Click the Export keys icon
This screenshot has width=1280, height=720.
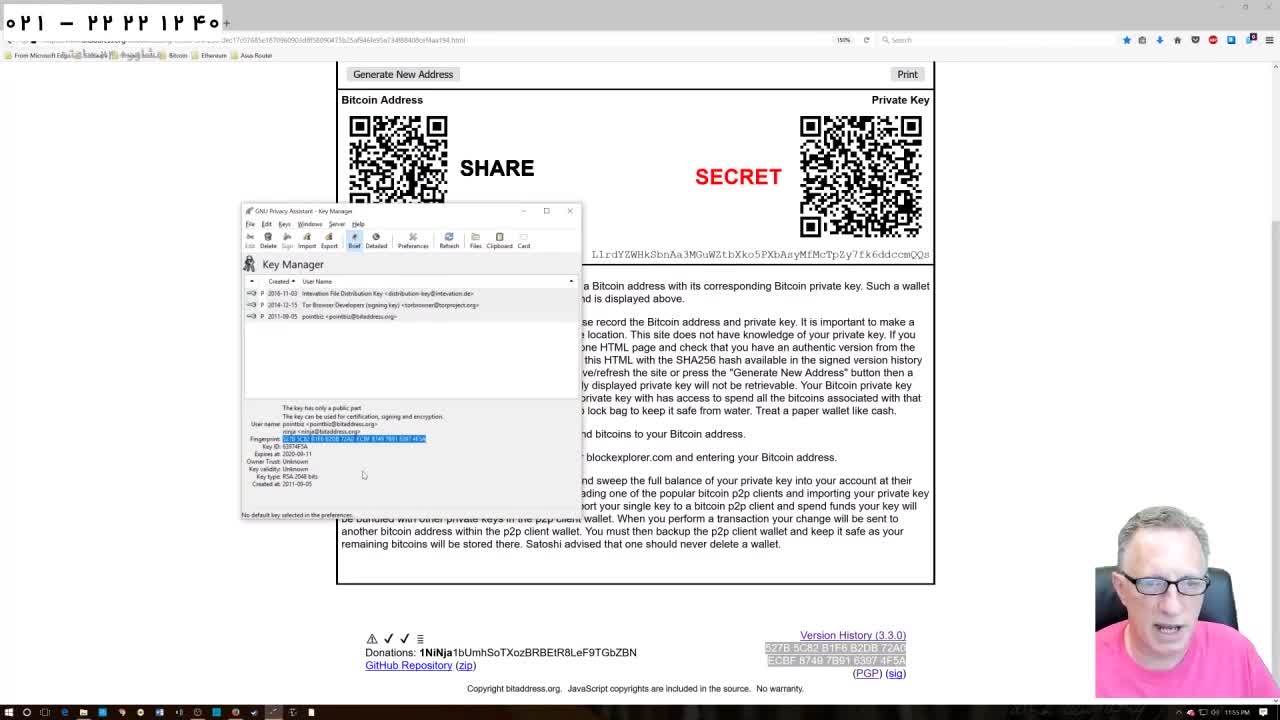tap(329, 240)
